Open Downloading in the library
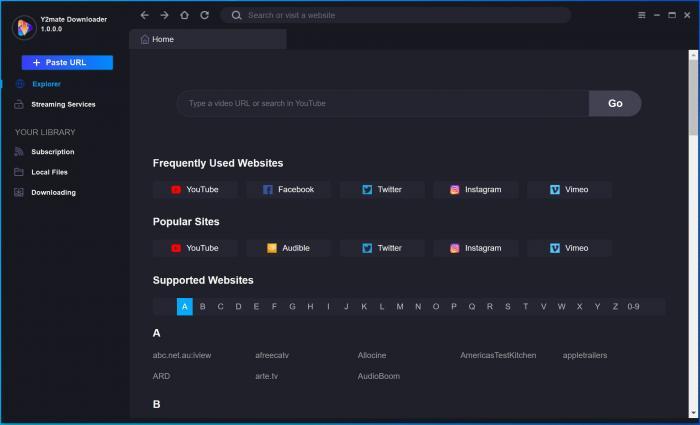This screenshot has width=700, height=425. [54, 192]
